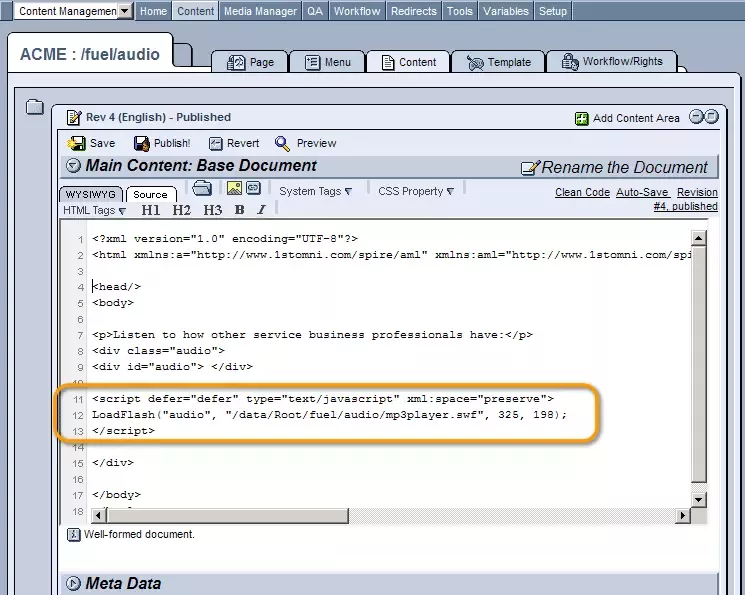Image resolution: width=745 pixels, height=595 pixels.
Task: Open the Content Management module dropdown
Action: pos(124,11)
